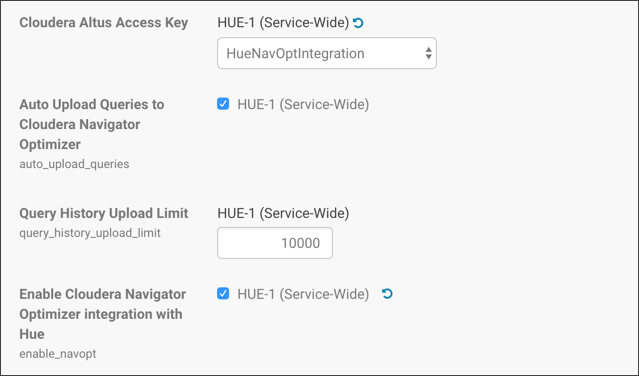This screenshot has width=639, height=376.
Task: Click the Auto Upload Queries setting title
Action: tap(92, 124)
